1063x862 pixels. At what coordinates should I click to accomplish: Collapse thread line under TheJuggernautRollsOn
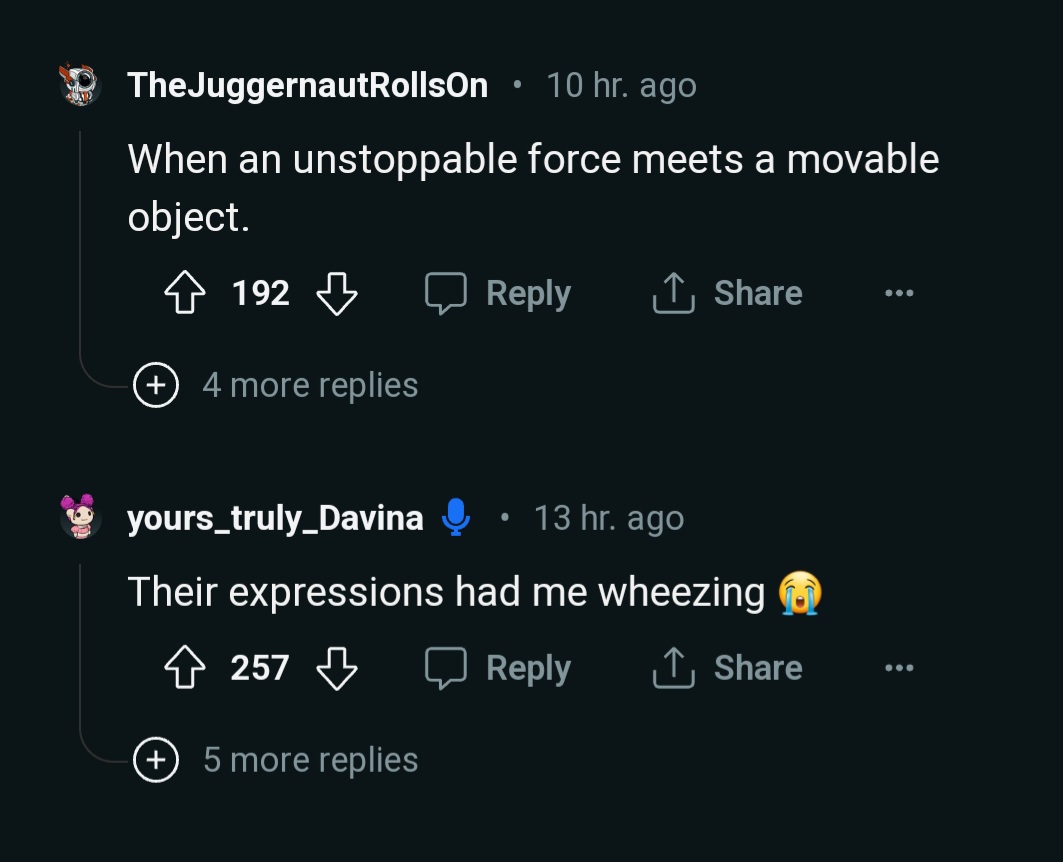point(81,250)
